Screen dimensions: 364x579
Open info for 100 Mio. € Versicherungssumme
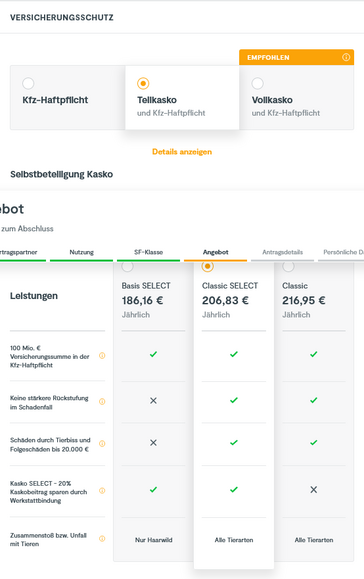pos(102,356)
